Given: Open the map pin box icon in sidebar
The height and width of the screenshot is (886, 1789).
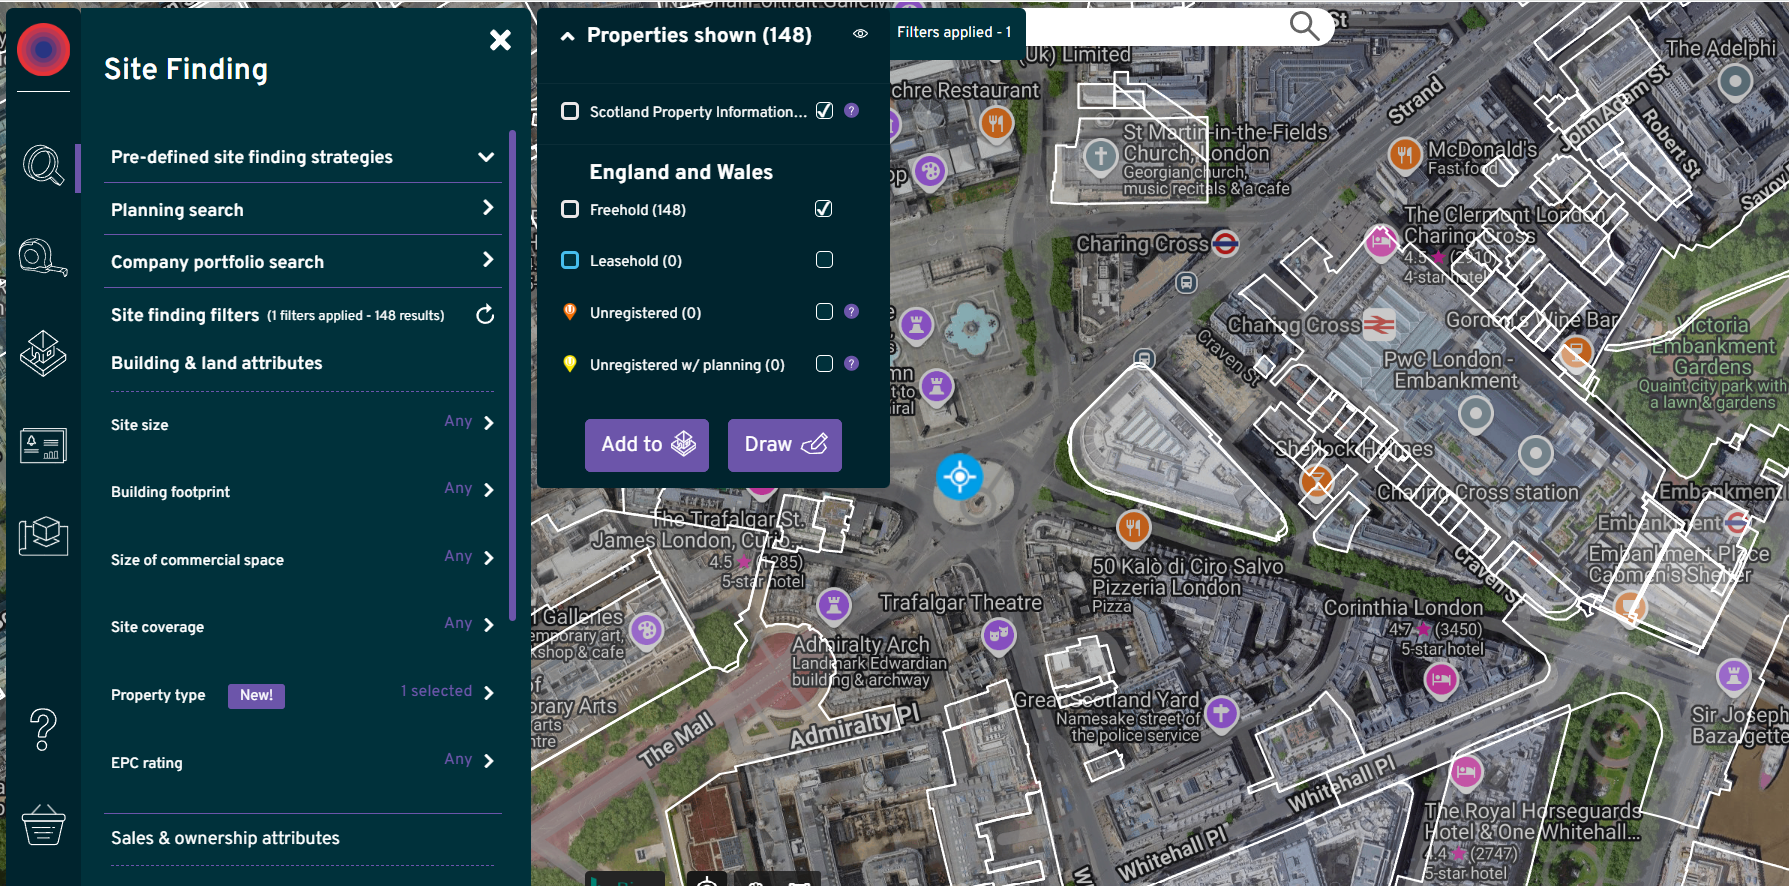Looking at the screenshot, I should (43, 536).
